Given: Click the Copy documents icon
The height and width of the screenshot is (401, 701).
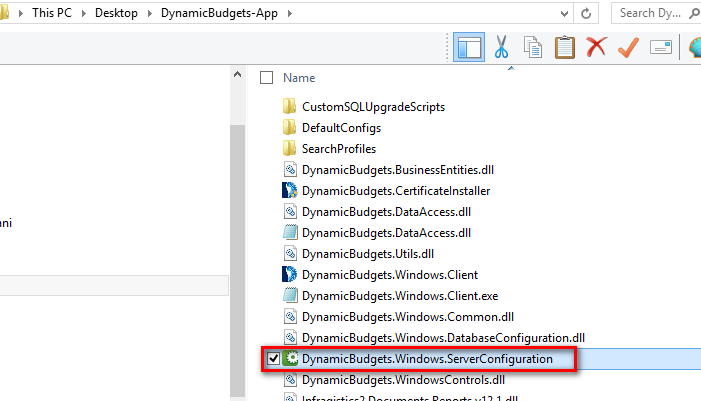Looking at the screenshot, I should pyautogui.click(x=532, y=47).
